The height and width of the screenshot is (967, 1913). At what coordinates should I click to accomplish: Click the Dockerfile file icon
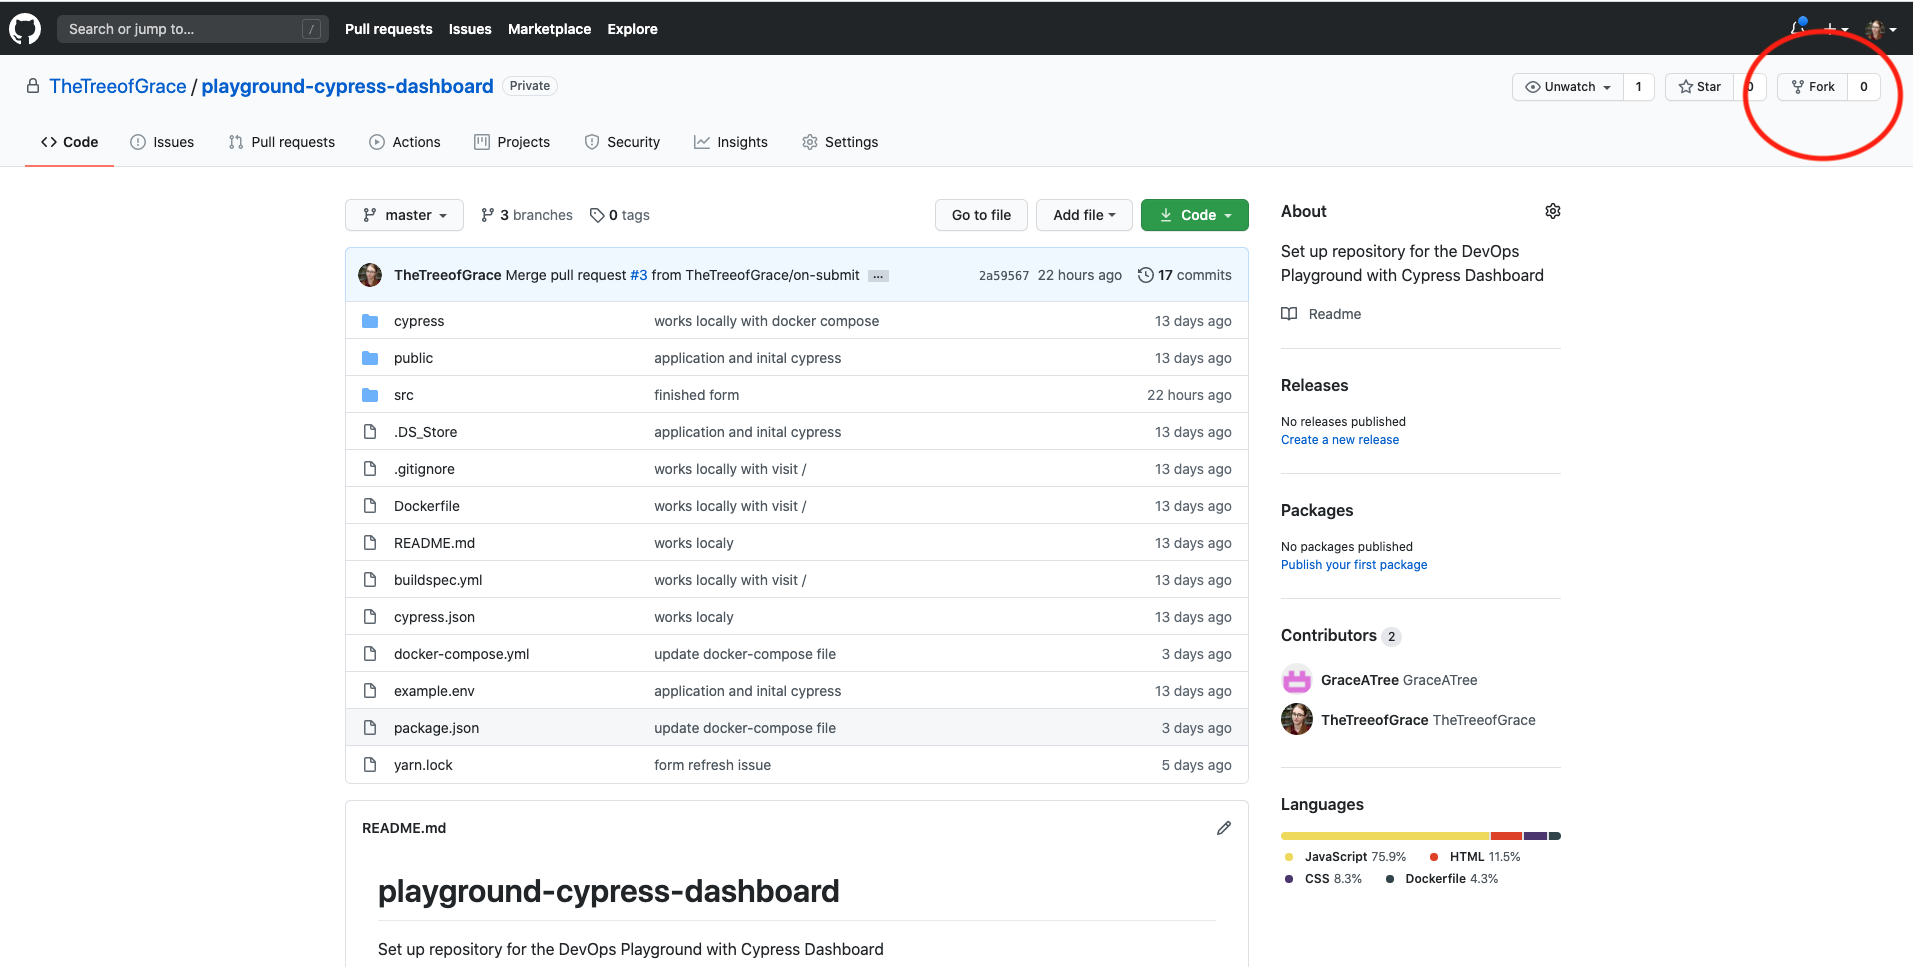(x=370, y=506)
